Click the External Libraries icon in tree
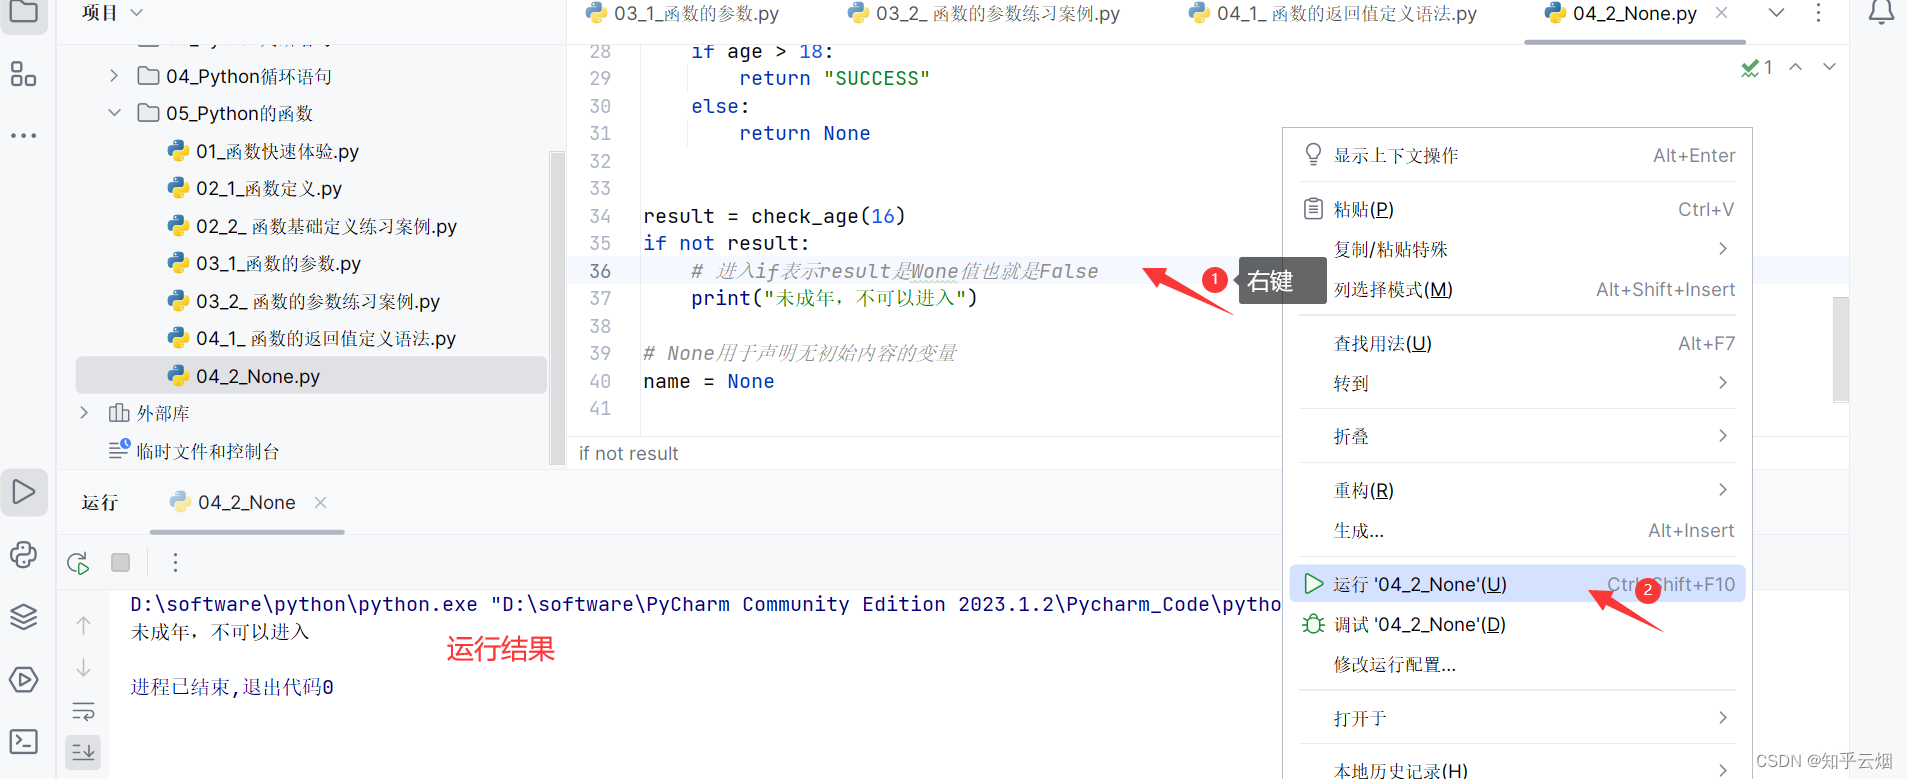1907x779 pixels. pos(119,413)
